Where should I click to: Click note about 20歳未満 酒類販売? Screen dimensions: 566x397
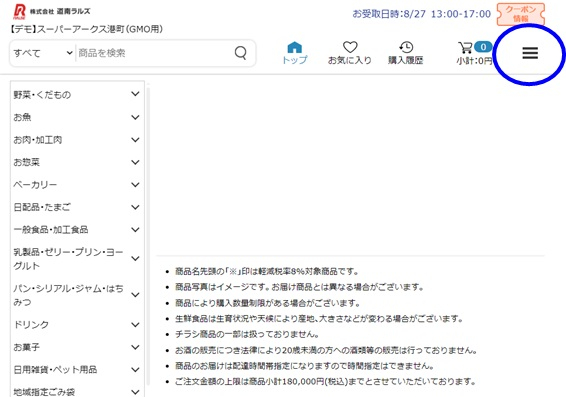pyautogui.click(x=326, y=350)
